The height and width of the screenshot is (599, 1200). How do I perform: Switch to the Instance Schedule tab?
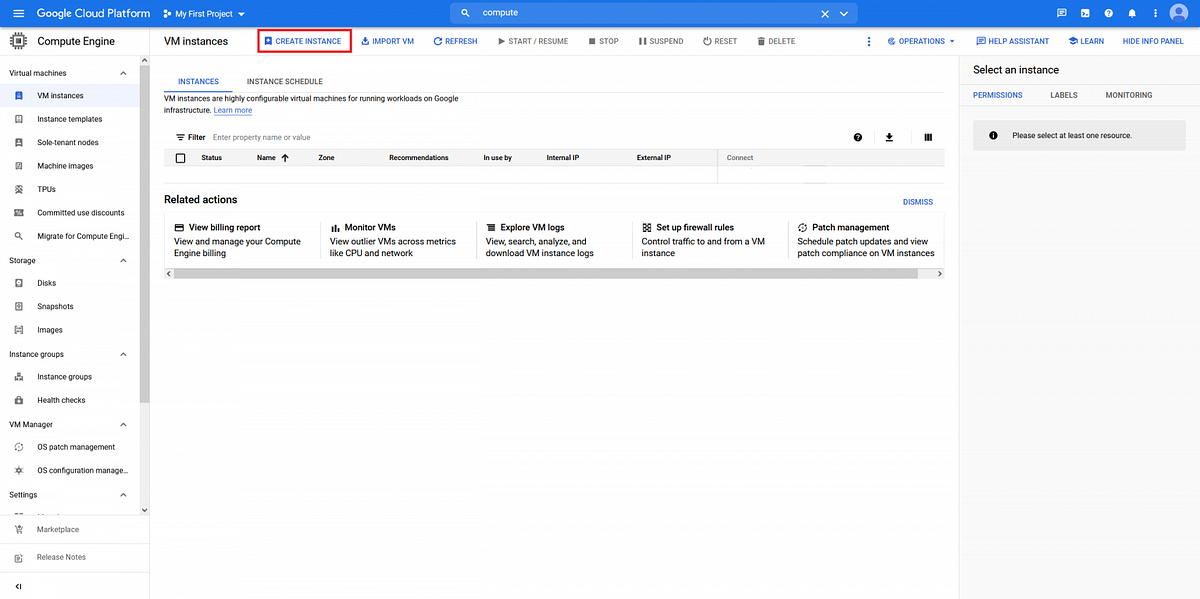283,81
